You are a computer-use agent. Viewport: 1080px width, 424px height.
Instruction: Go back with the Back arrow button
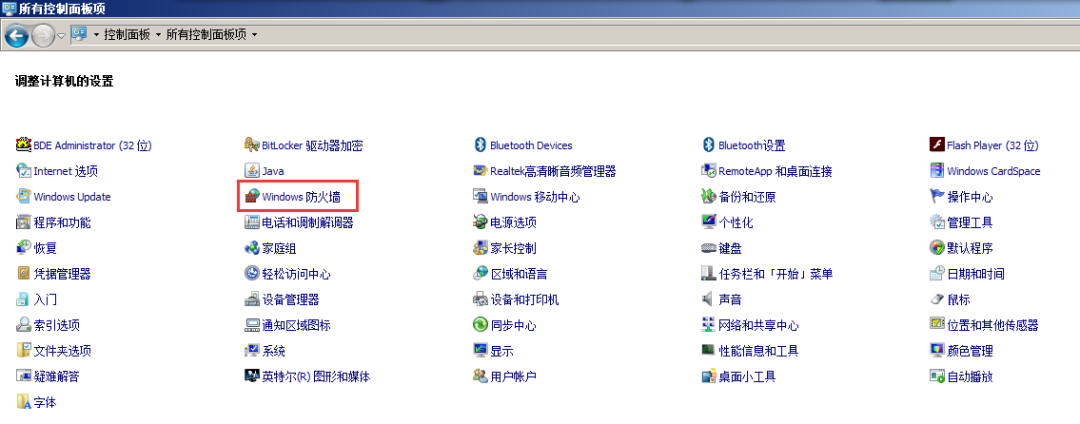(x=17, y=36)
